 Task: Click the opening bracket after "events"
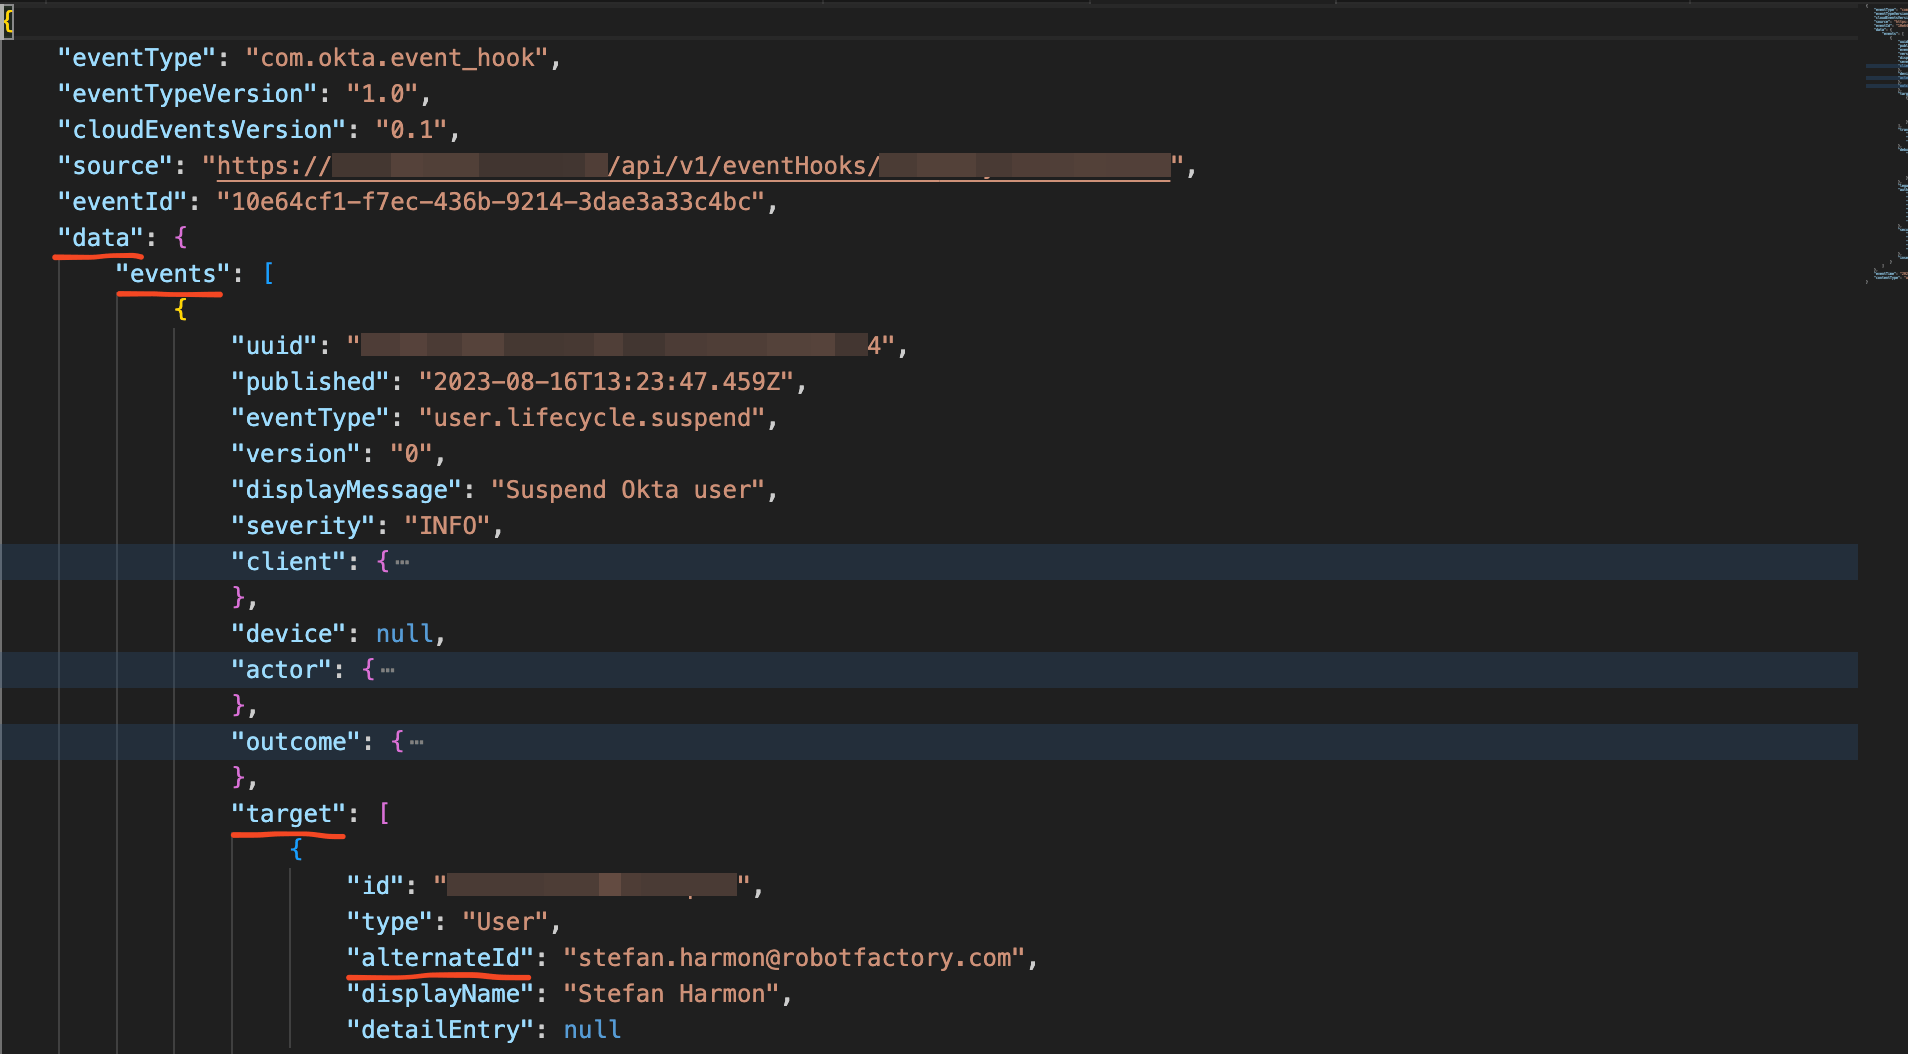click(268, 274)
